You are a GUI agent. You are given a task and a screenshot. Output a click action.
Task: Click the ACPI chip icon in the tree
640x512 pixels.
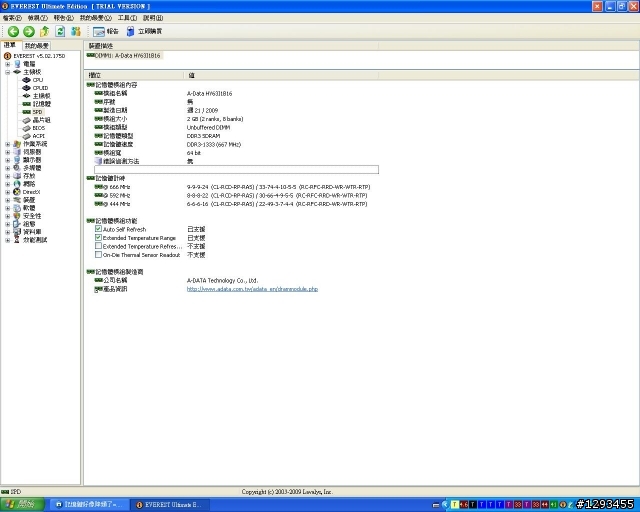pyautogui.click(x=27, y=136)
